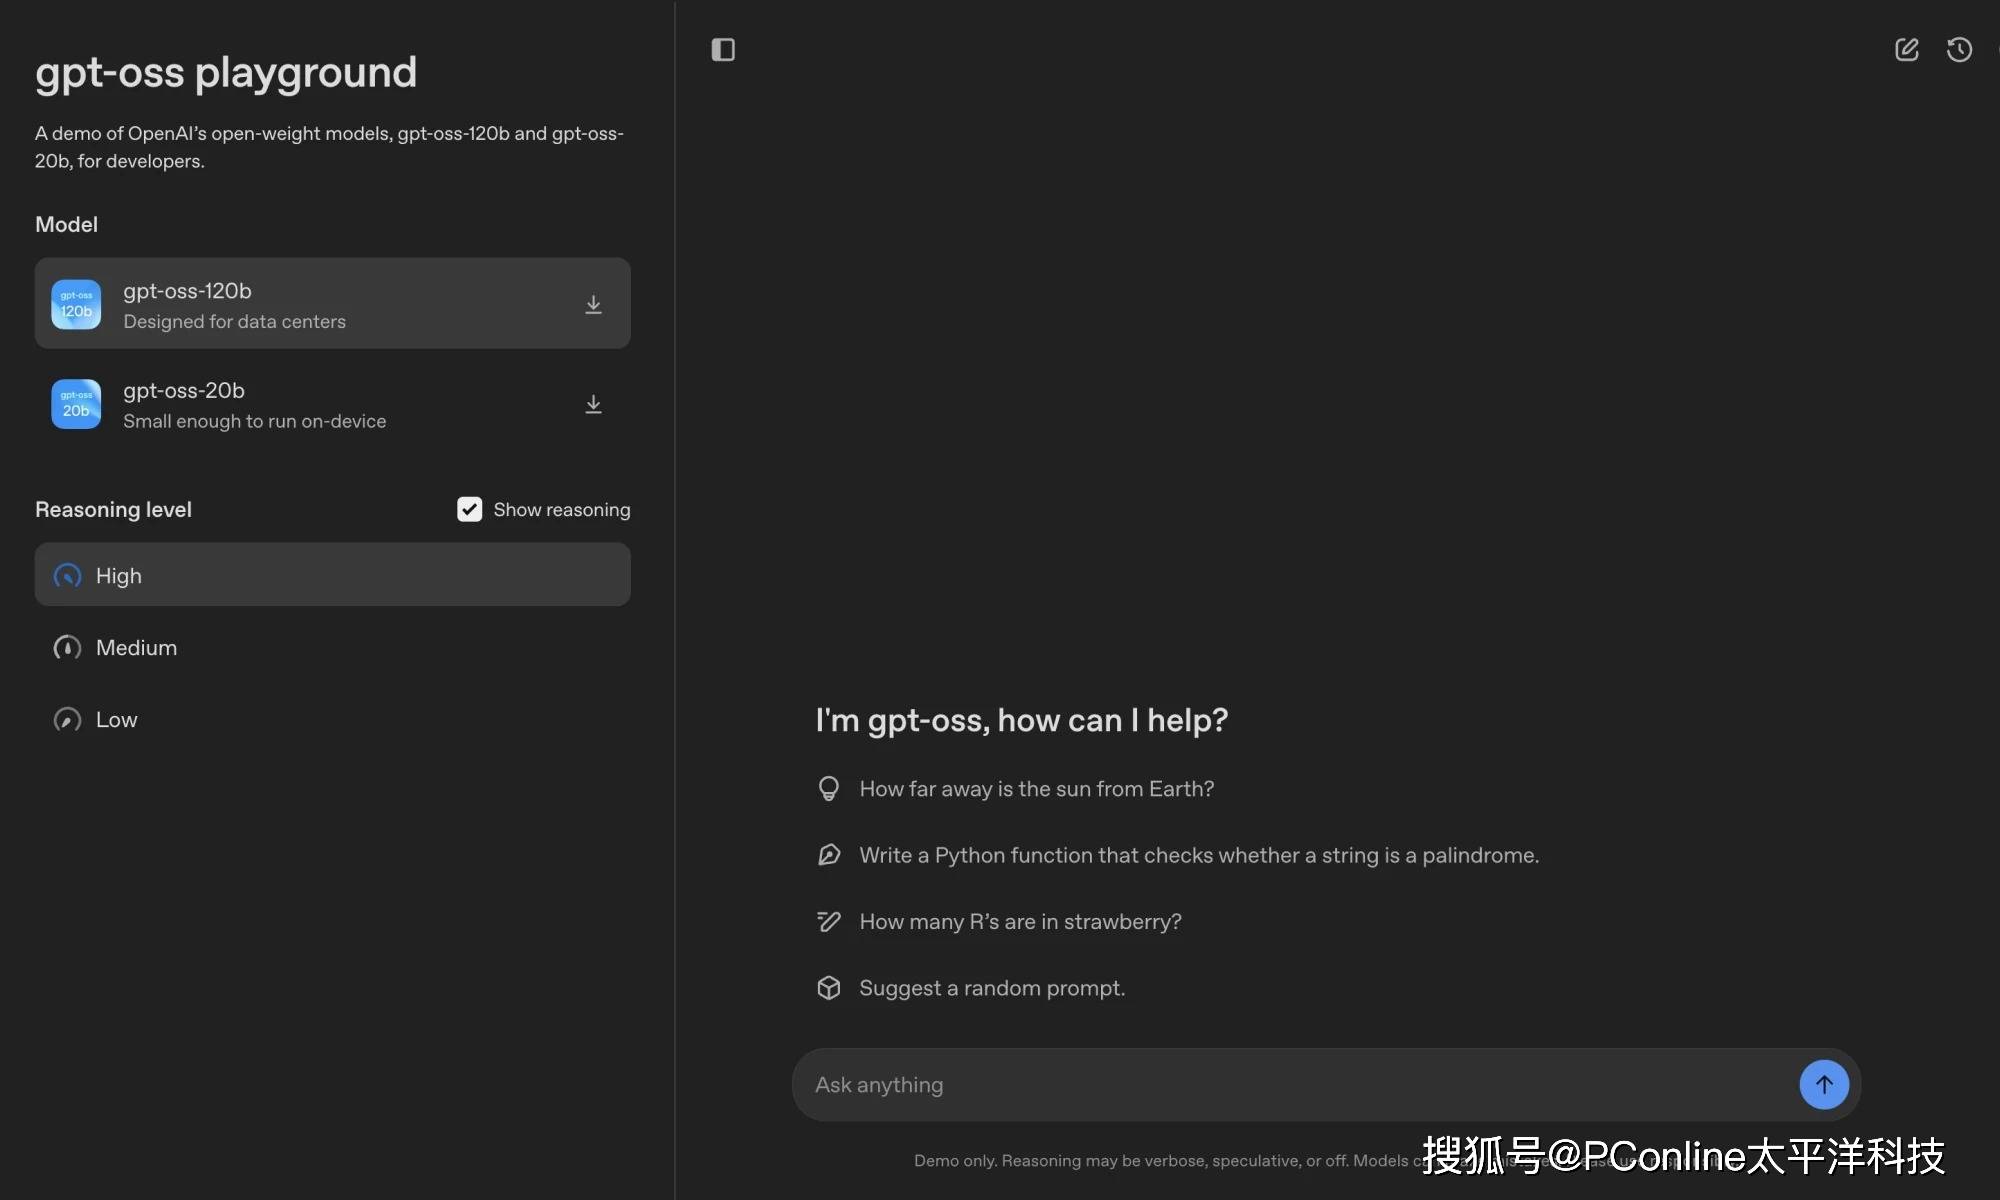This screenshot has width=2000, height=1200.
Task: Click the pen icon beside the Python prompt
Action: coord(828,855)
